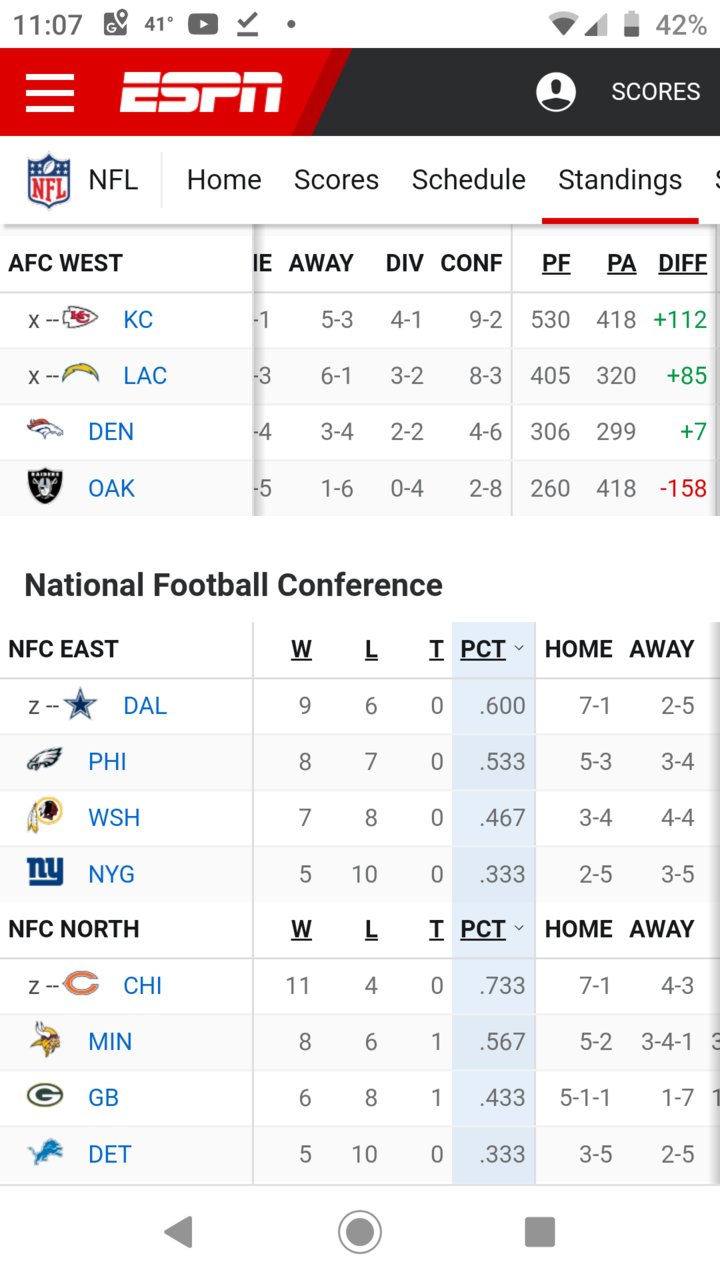720x1280 pixels.
Task: Tap the Oakland Raiders logo
Action: point(45,487)
